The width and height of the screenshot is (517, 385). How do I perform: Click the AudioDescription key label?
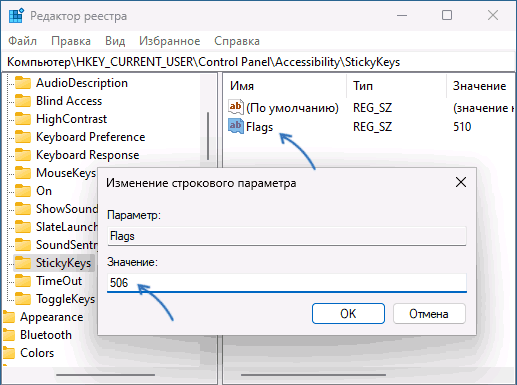82,83
